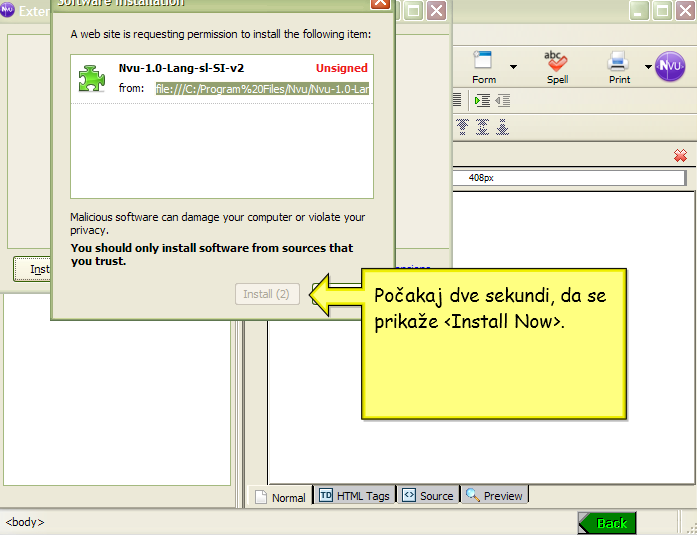This screenshot has height=535, width=697.
Task: Open the Form dropdown arrow
Action: tap(513, 67)
